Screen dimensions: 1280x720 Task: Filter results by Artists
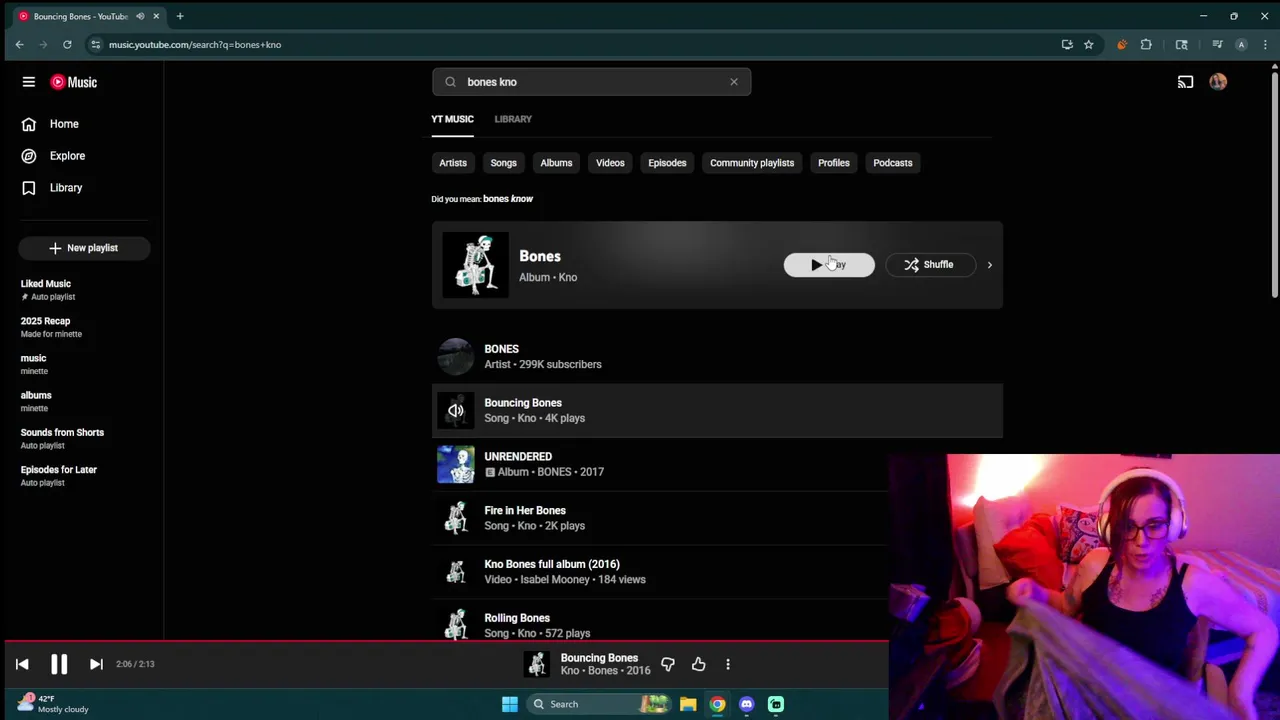point(453,163)
